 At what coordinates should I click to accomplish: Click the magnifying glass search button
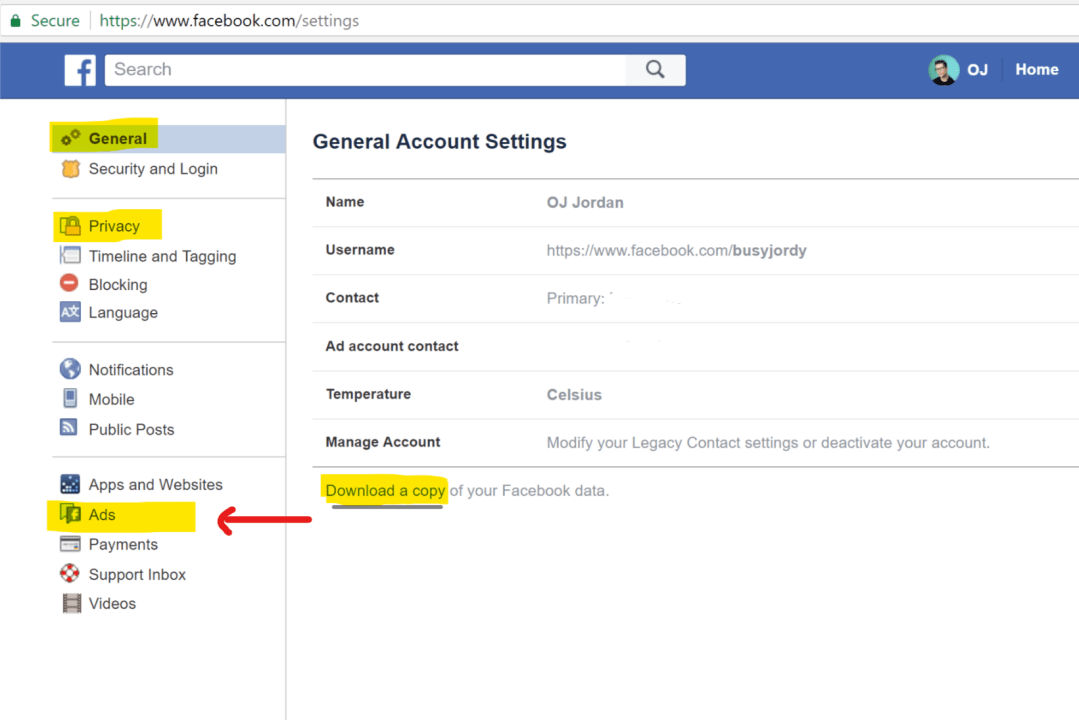point(655,70)
